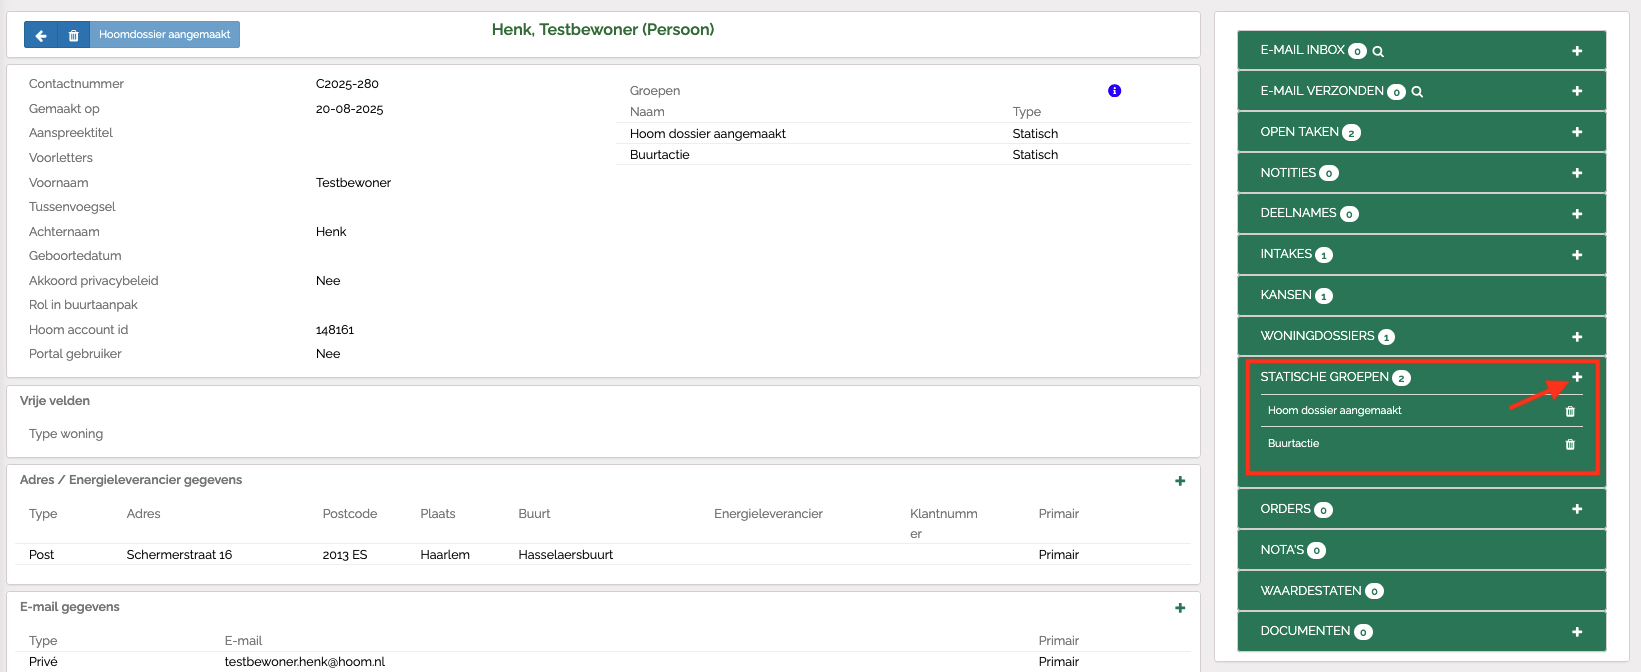Delete Hoom dossier aangemaakt from statische groepen
This screenshot has height=672, width=1641.
1569,411
